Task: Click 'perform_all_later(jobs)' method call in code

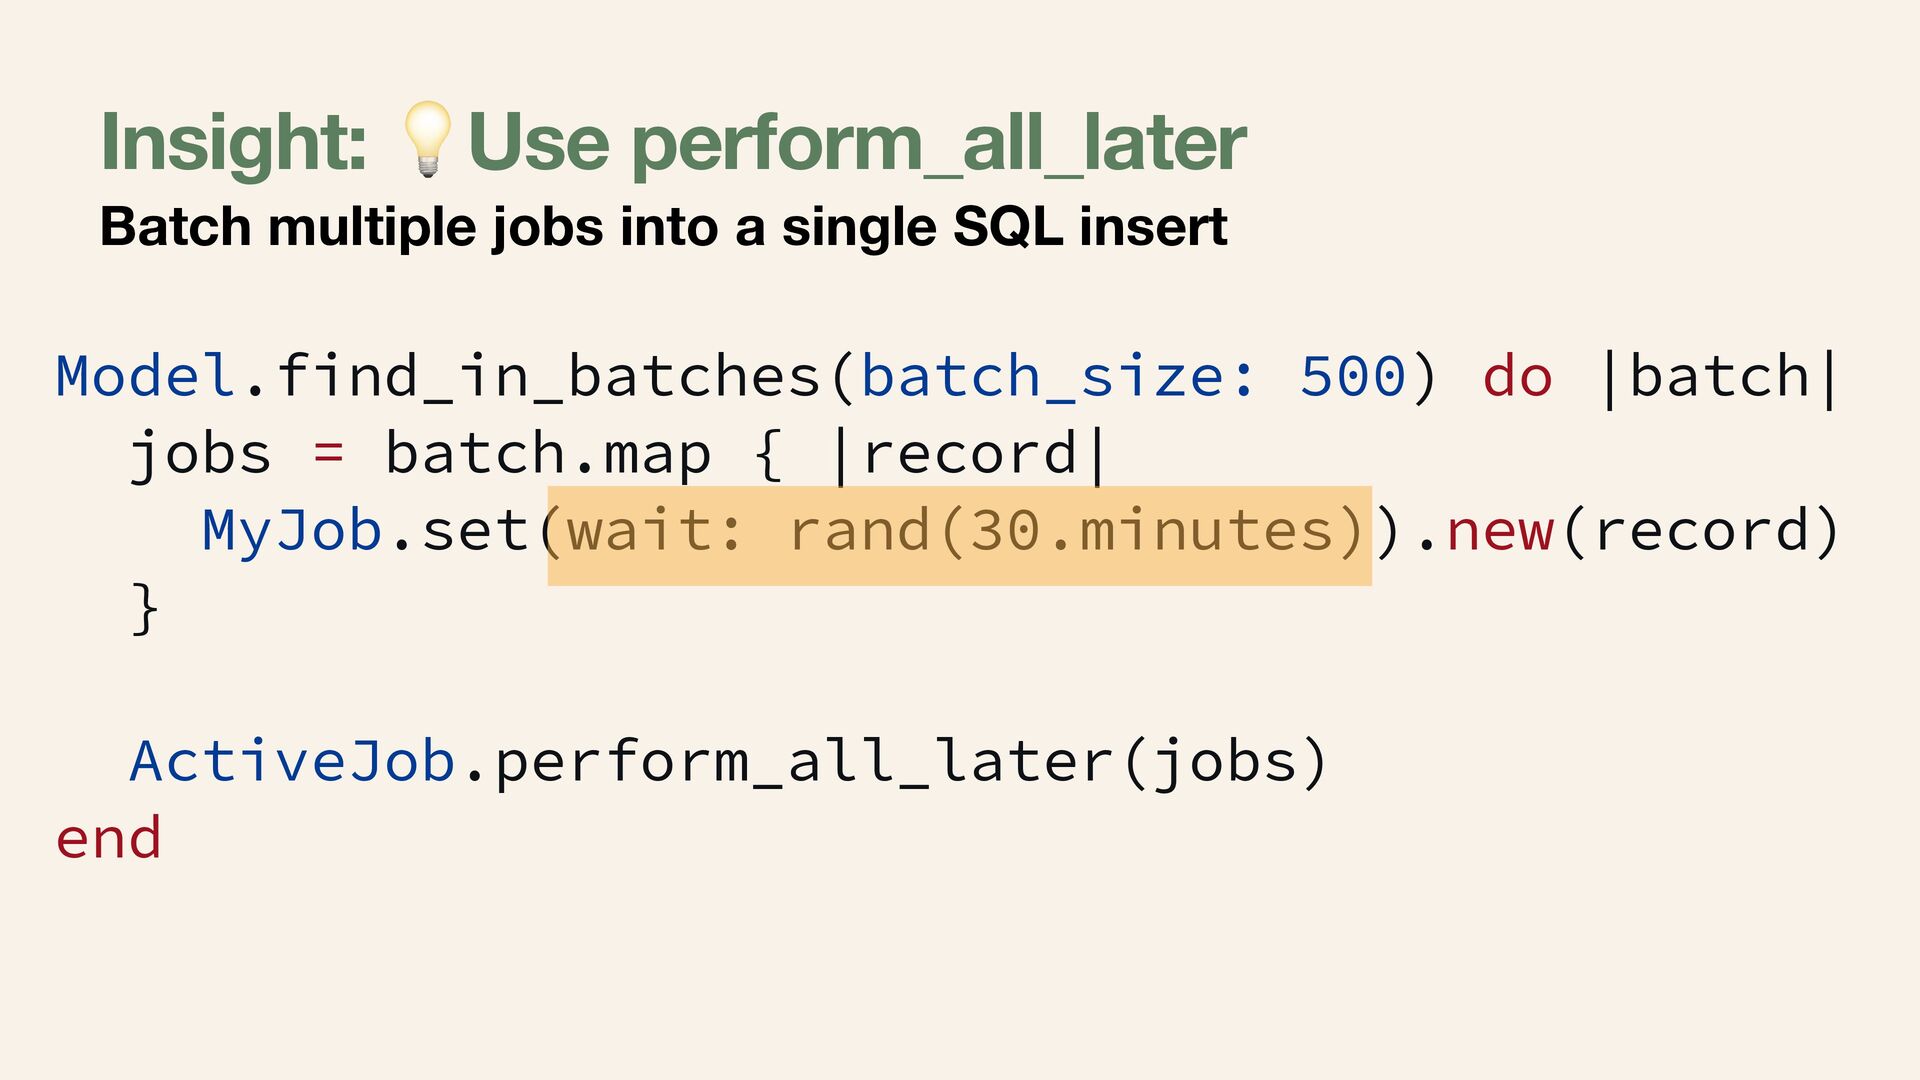Action: coord(912,764)
